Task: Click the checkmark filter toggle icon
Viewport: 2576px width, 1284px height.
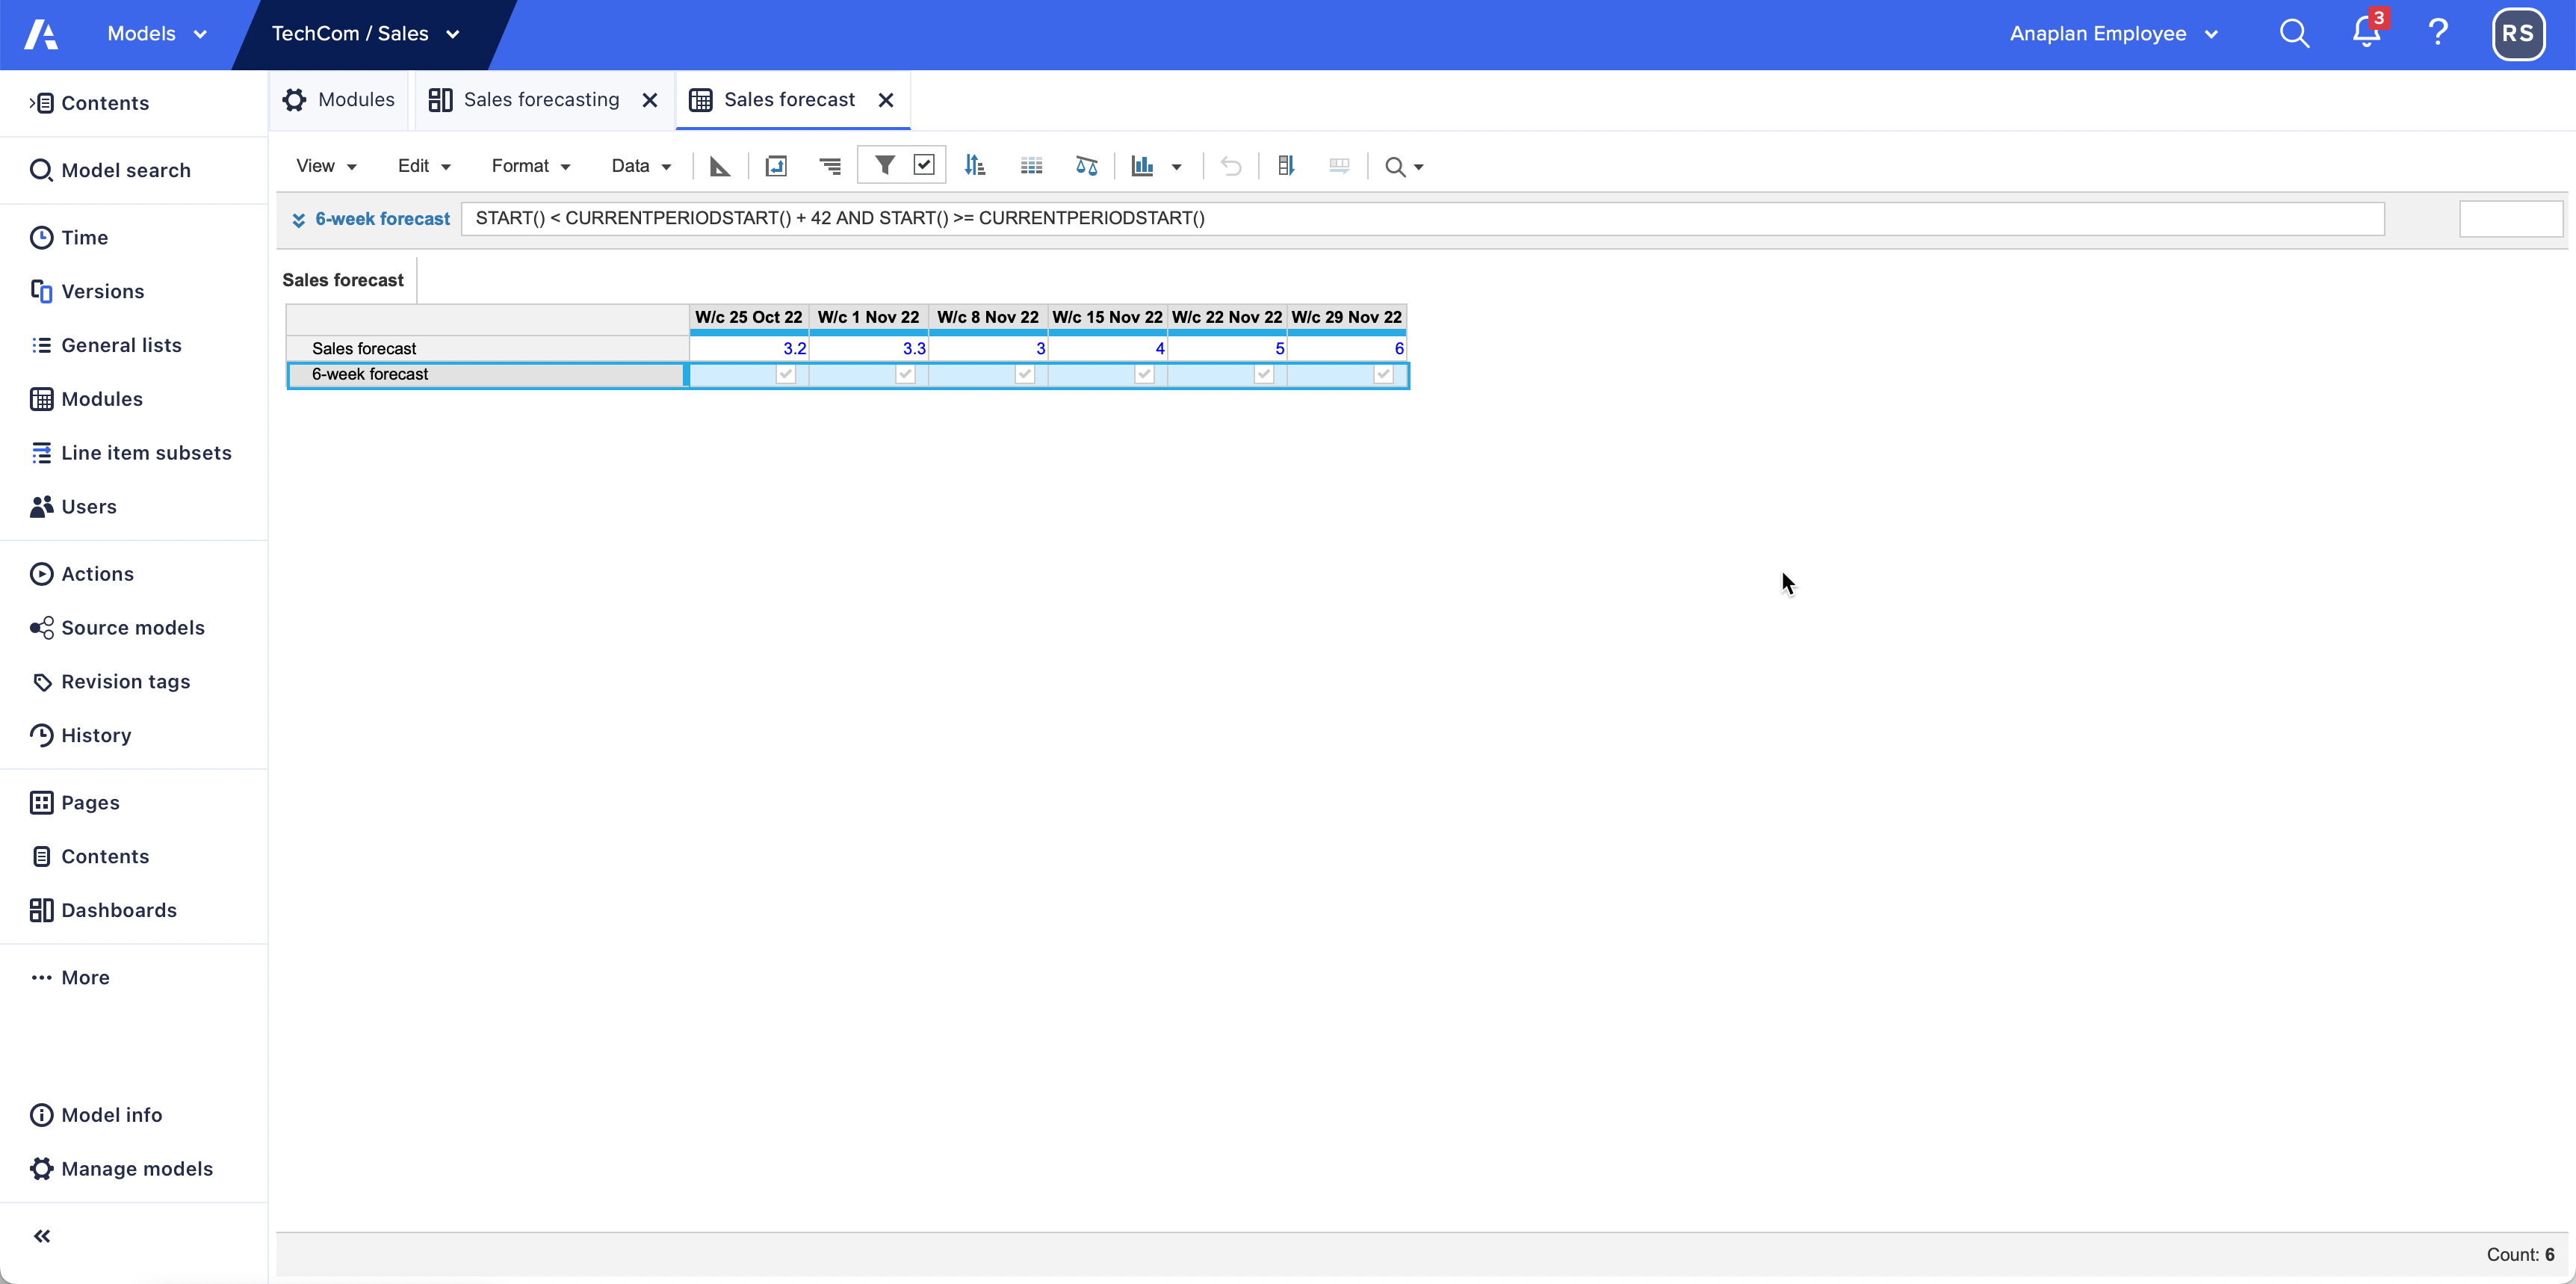Action: 923,164
